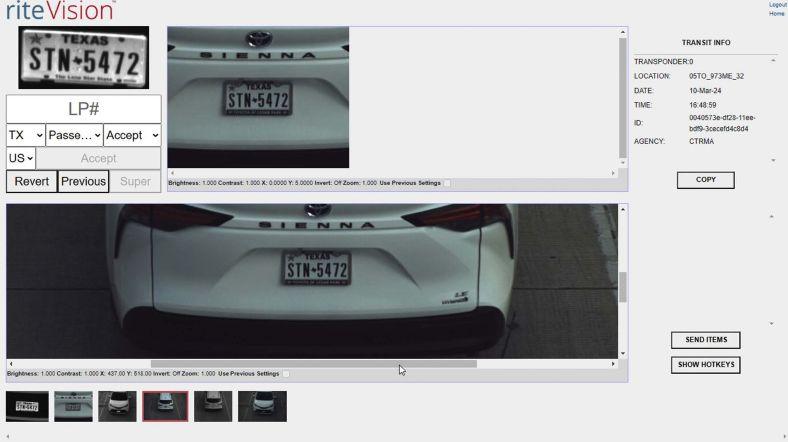Click the top image scroll-left arrow
Image resolution: width=788 pixels, height=442 pixels.
pyautogui.click(x=172, y=173)
